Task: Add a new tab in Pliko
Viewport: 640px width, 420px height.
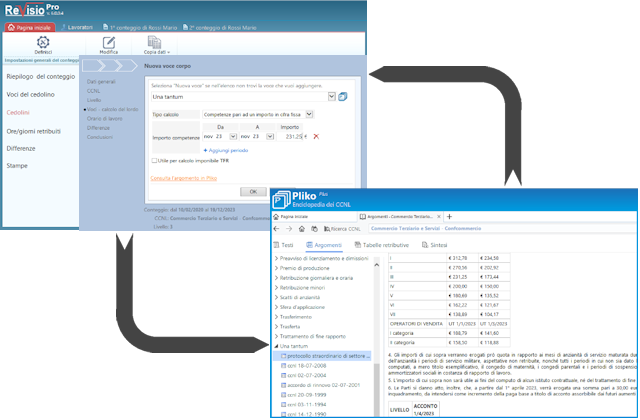Action: coord(449,216)
